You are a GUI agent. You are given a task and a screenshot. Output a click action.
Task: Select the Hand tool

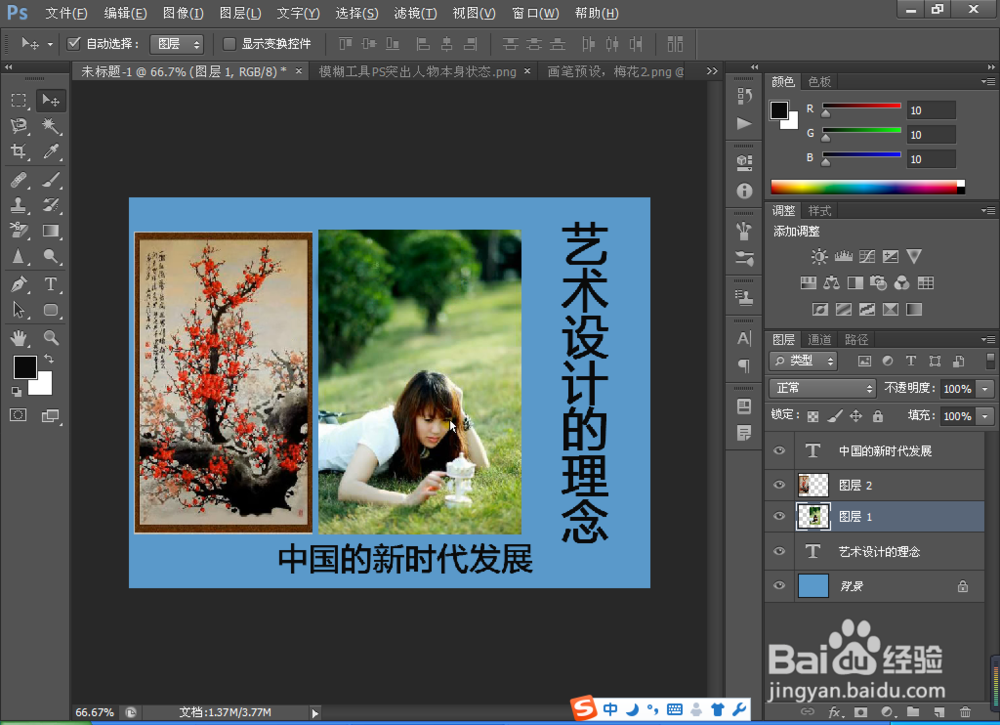click(18, 338)
